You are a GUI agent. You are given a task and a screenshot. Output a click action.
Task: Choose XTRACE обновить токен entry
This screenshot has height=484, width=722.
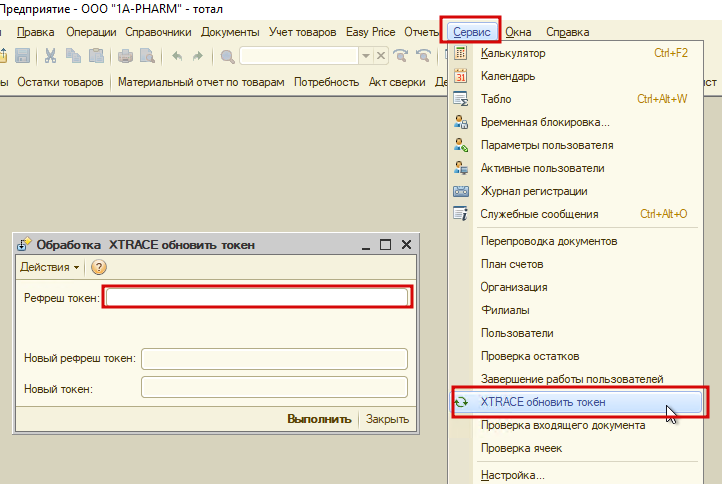576,402
